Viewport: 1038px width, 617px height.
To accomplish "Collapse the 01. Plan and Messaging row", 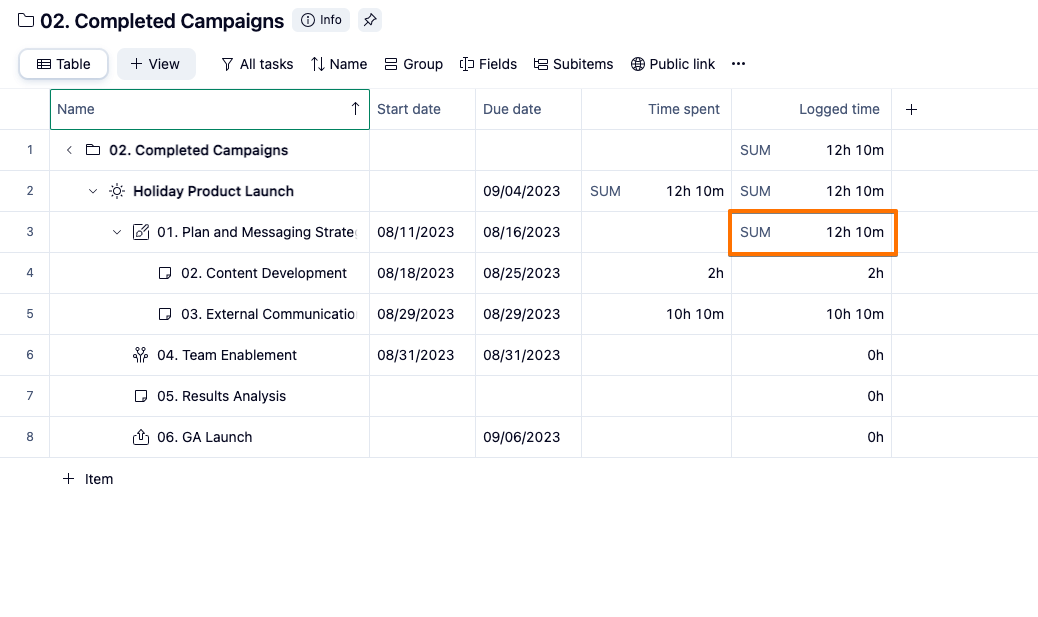I will click(117, 232).
